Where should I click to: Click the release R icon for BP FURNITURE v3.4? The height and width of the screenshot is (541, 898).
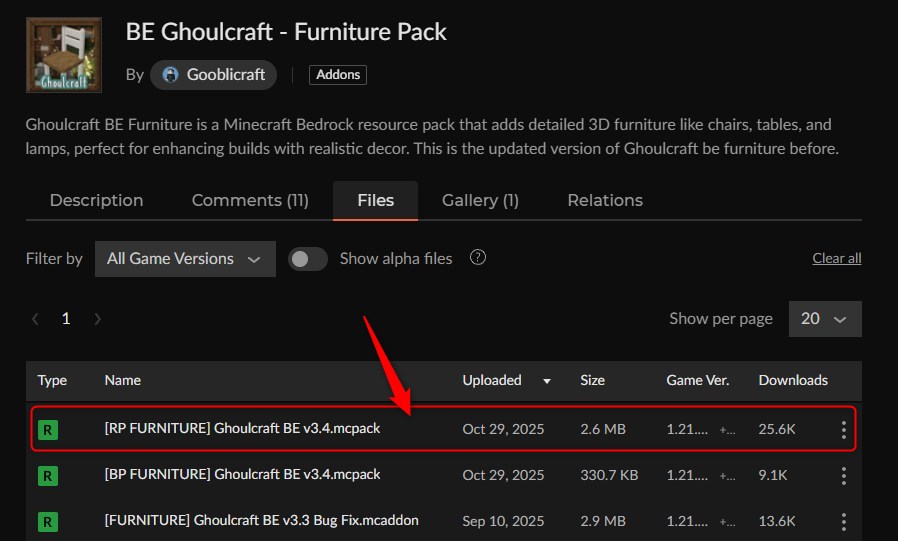[x=48, y=476]
